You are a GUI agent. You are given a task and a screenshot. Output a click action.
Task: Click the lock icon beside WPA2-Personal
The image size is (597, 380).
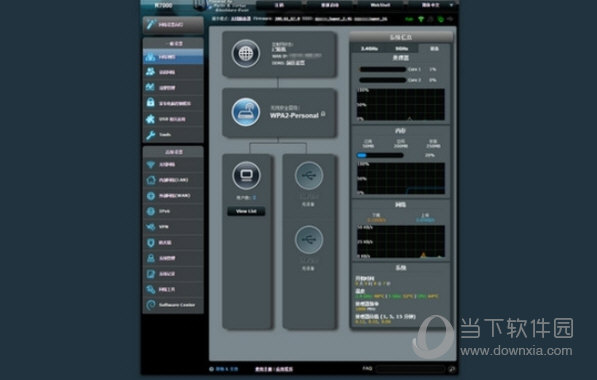pos(323,114)
